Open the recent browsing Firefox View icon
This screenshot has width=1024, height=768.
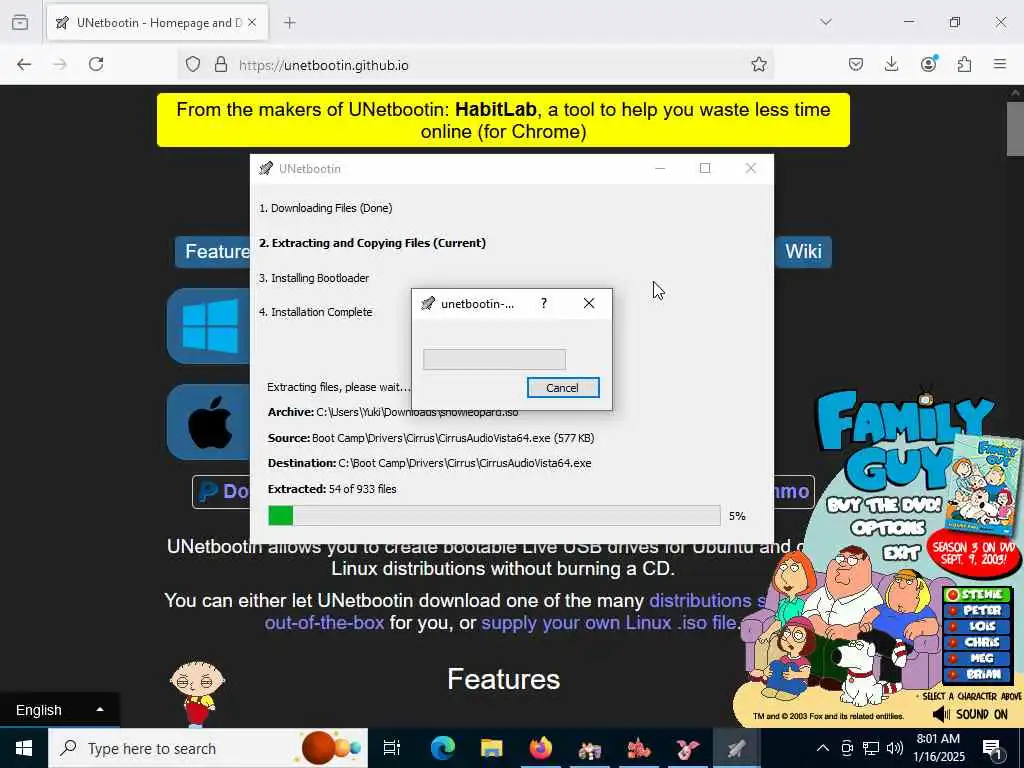20,22
